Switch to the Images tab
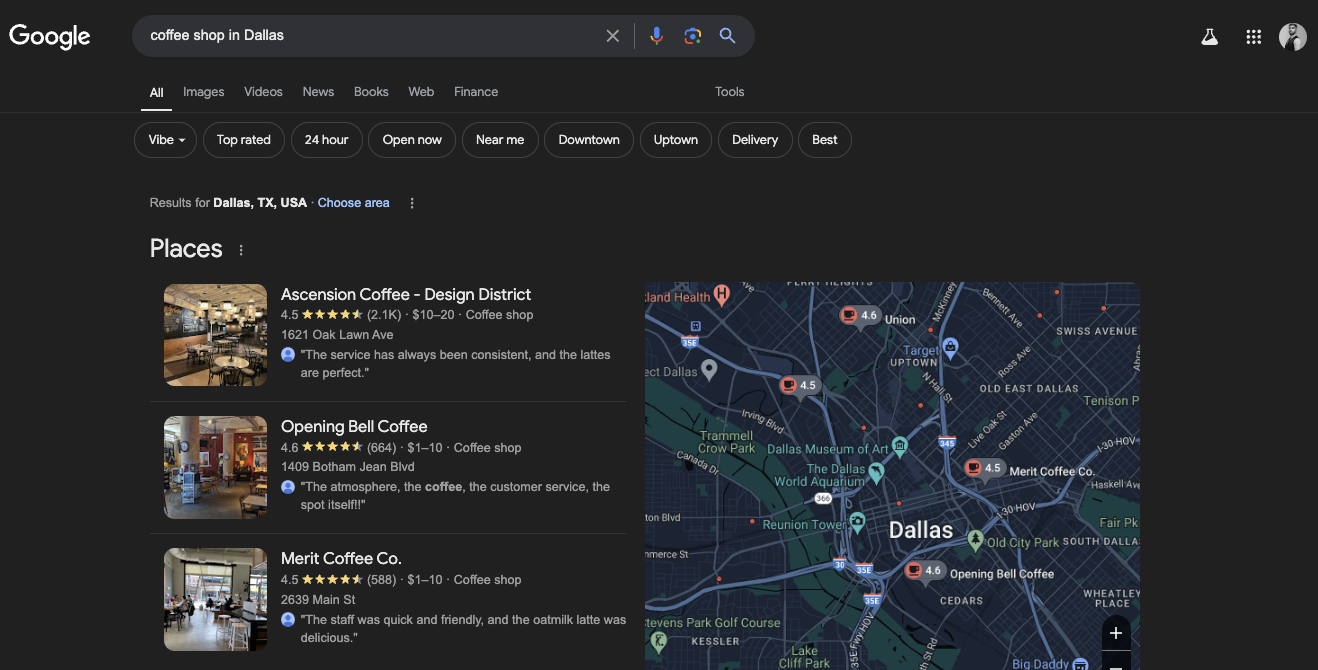1318x670 pixels. tap(203, 92)
